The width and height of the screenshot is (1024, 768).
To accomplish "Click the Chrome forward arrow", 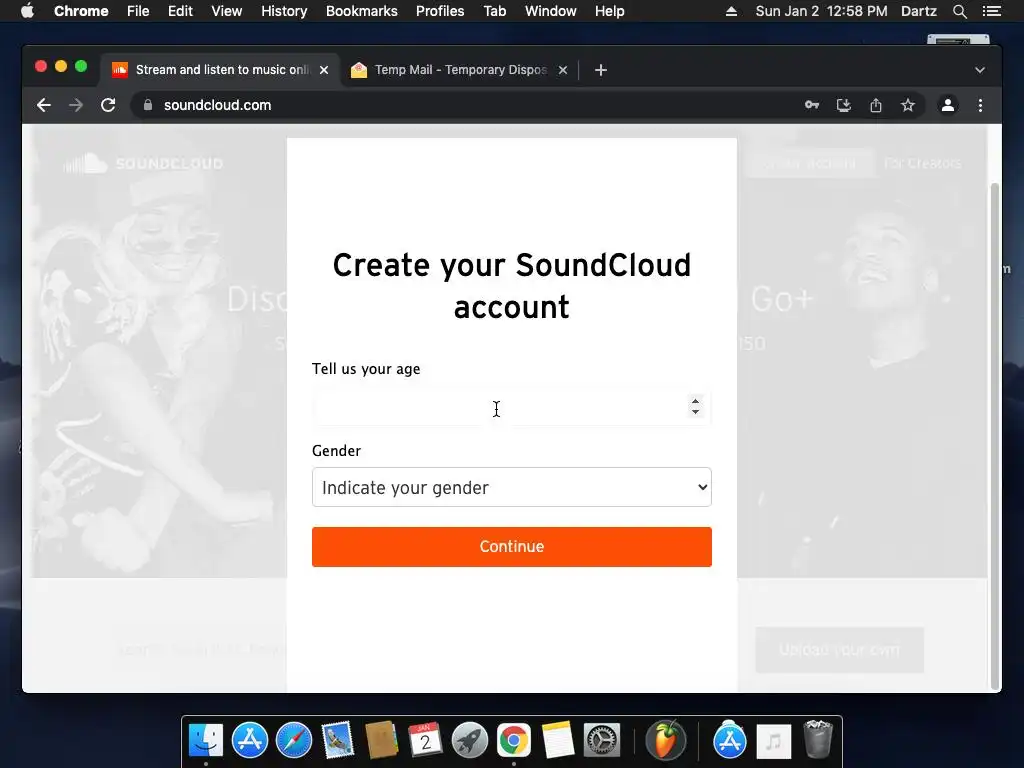I will point(76,105).
